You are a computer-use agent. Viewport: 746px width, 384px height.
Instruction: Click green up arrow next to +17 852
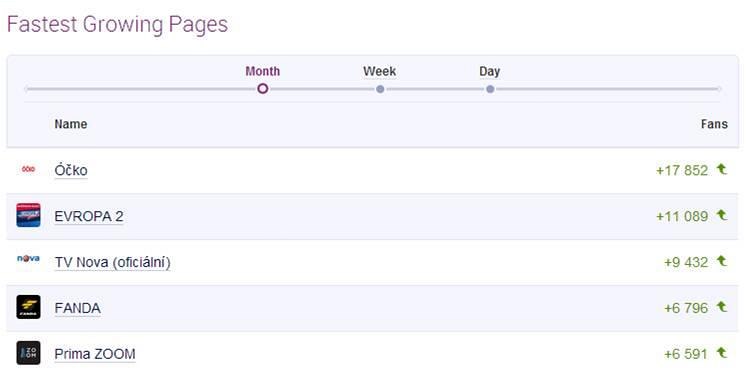(722, 169)
